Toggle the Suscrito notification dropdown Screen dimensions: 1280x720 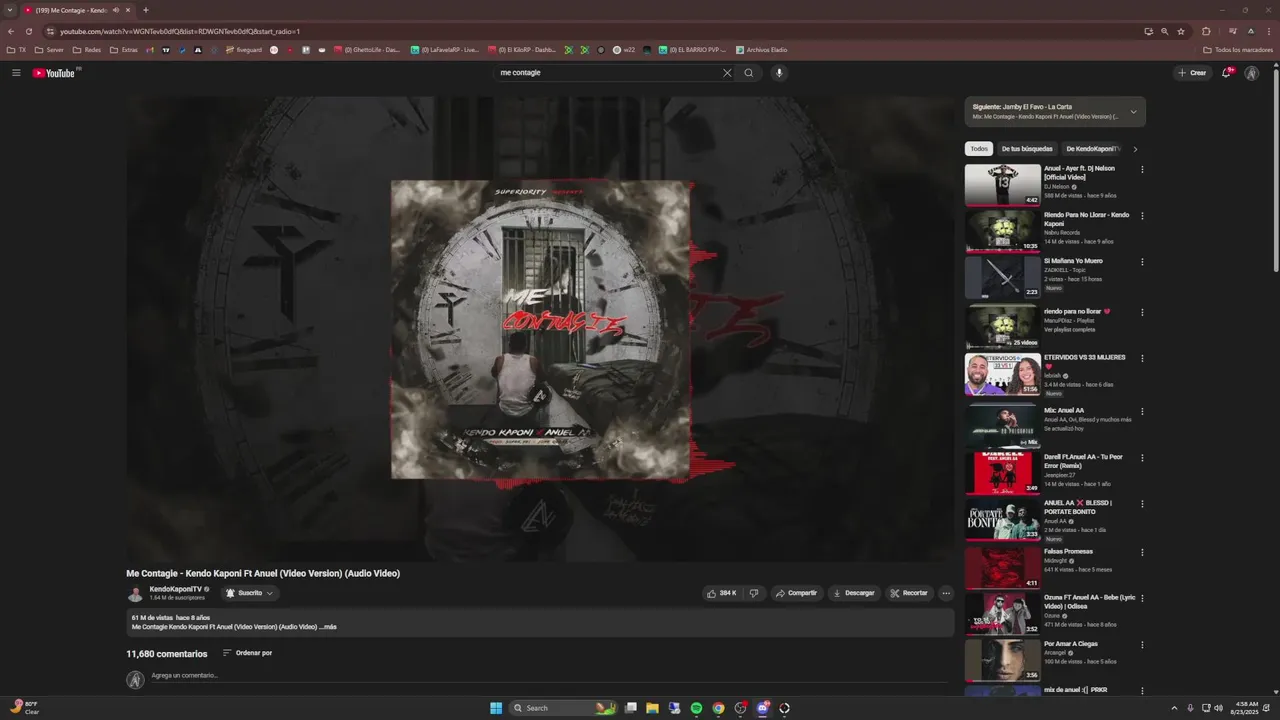pos(249,593)
